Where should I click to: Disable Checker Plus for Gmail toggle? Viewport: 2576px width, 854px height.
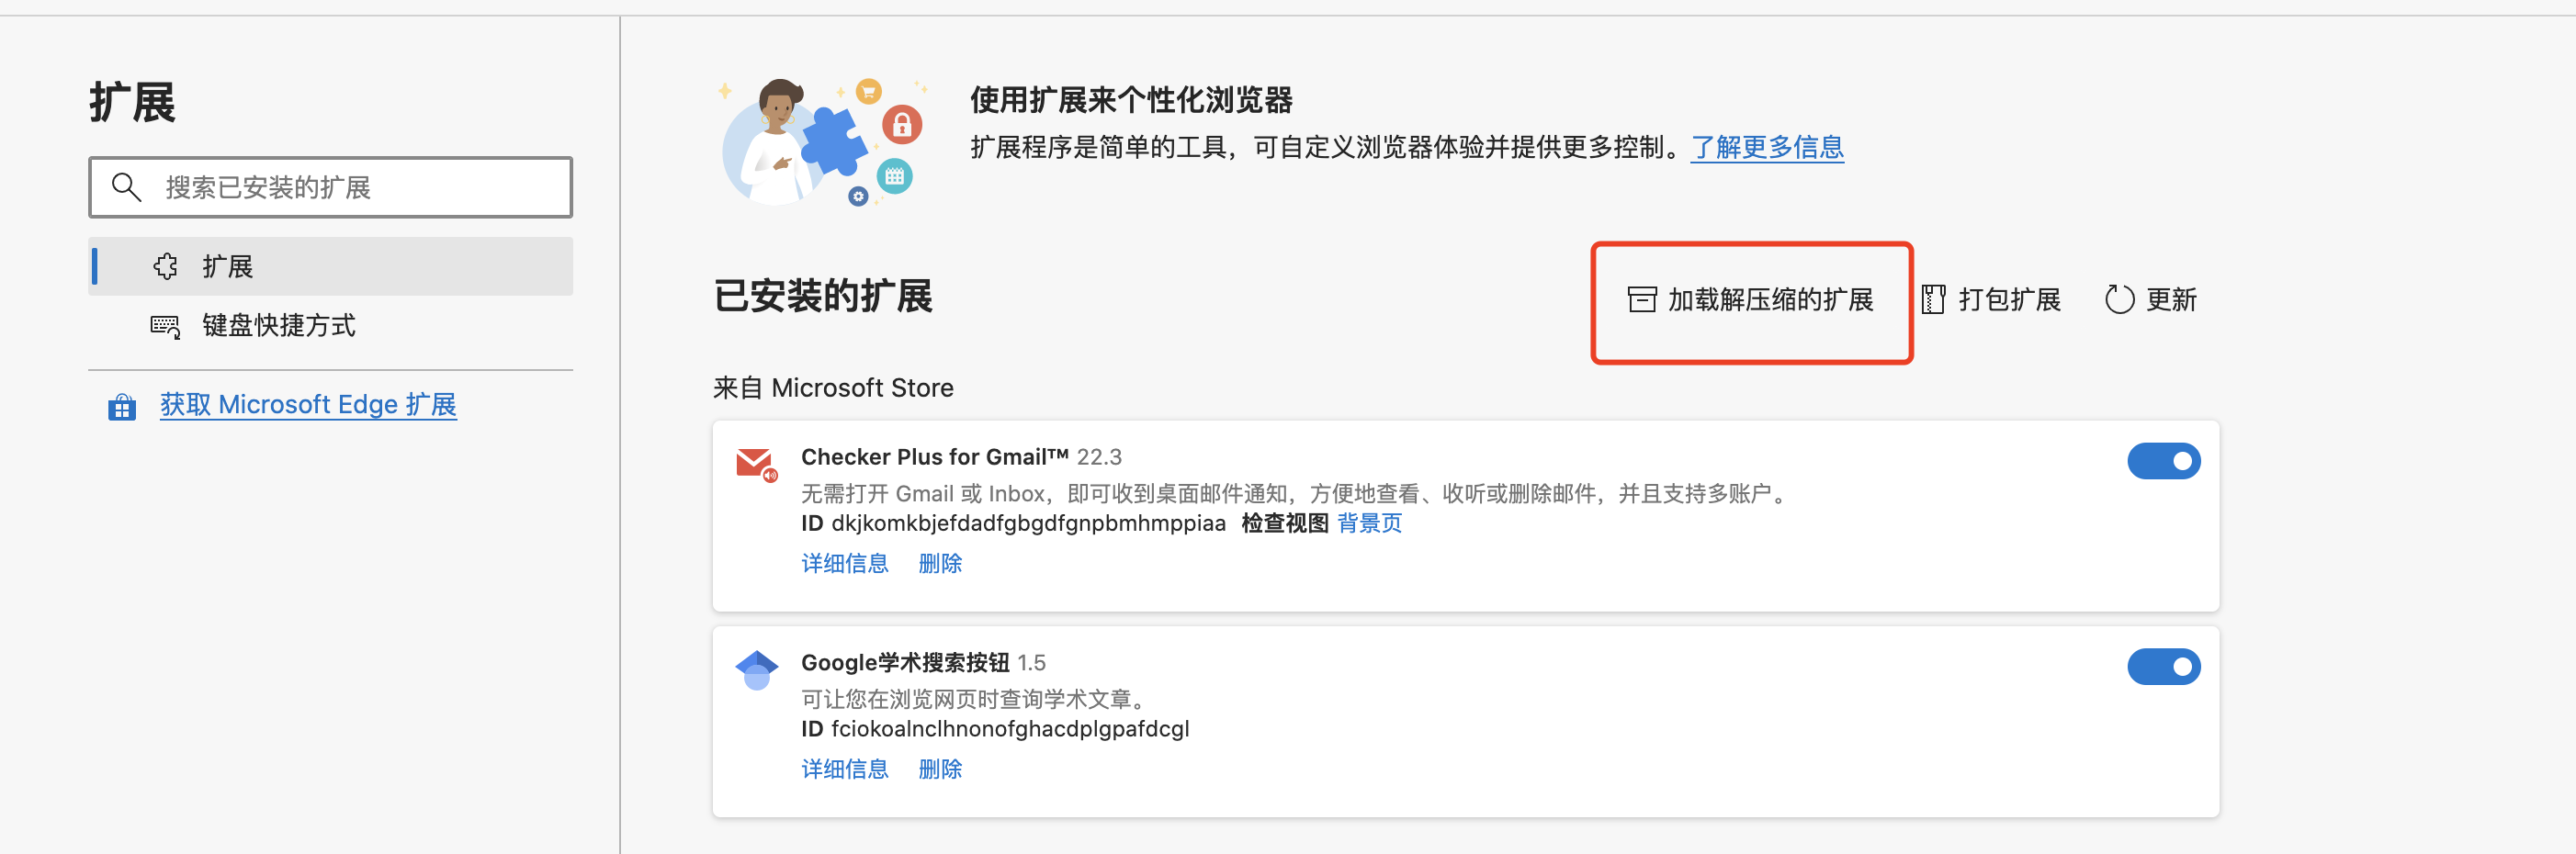click(2163, 461)
